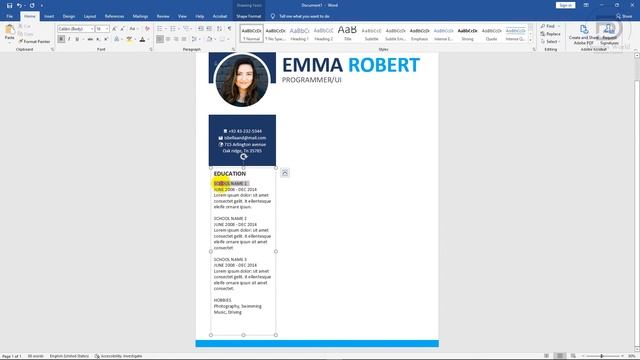Redo the last action

32,5
